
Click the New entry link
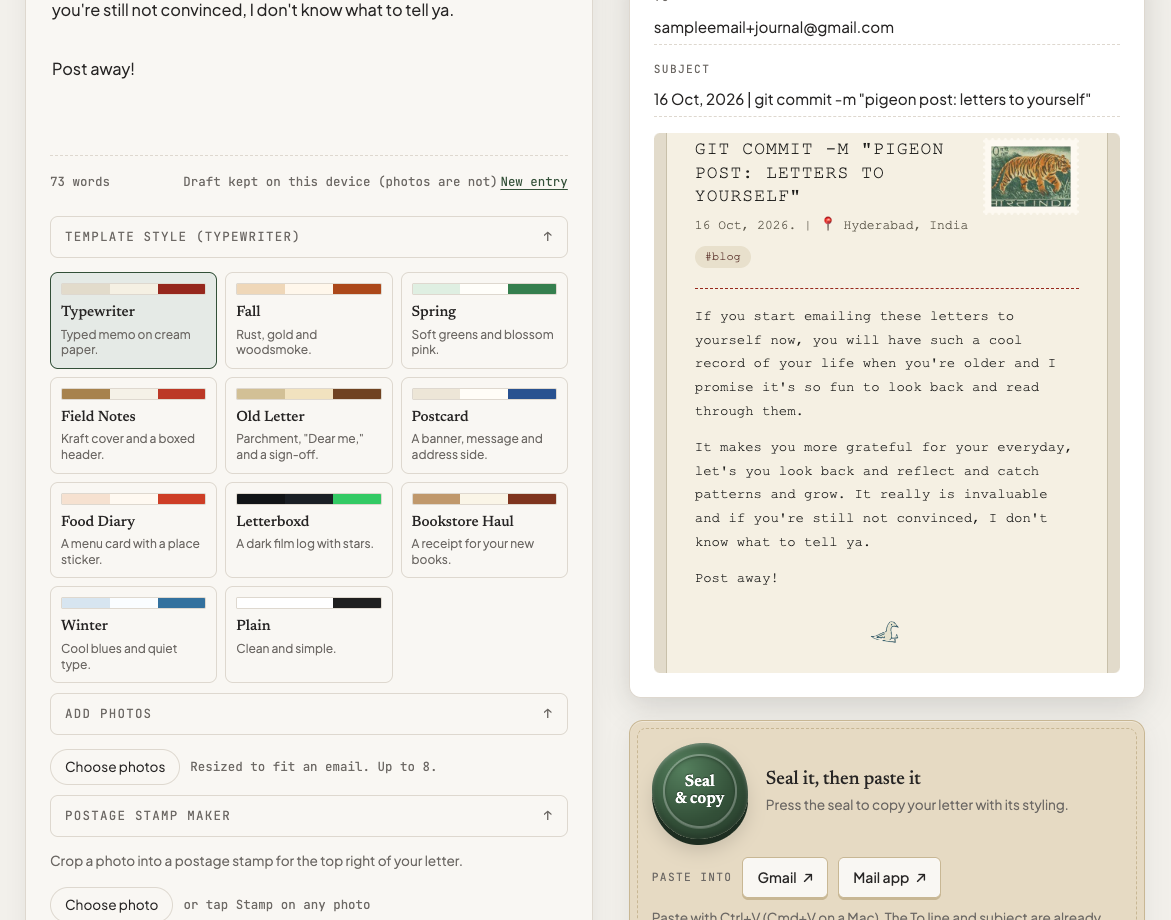(x=534, y=182)
